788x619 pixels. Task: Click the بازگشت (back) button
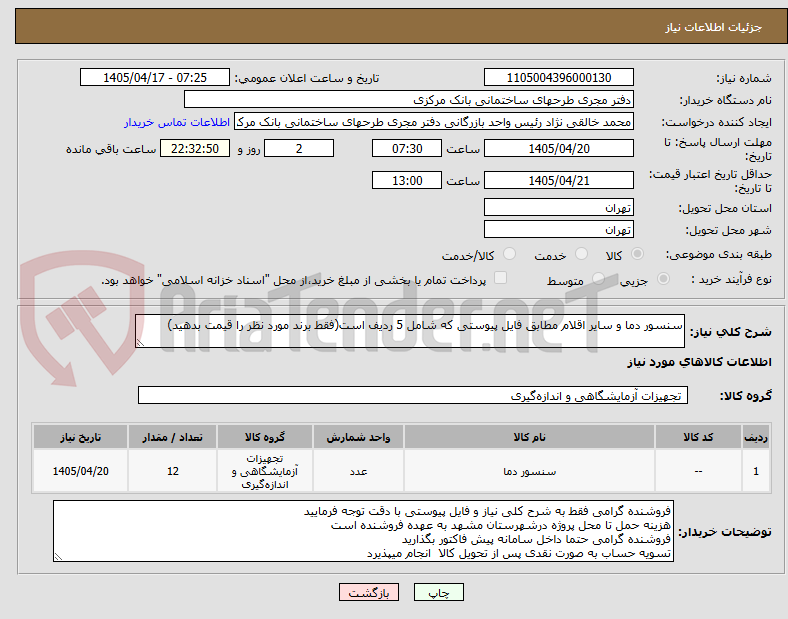tap(369, 592)
